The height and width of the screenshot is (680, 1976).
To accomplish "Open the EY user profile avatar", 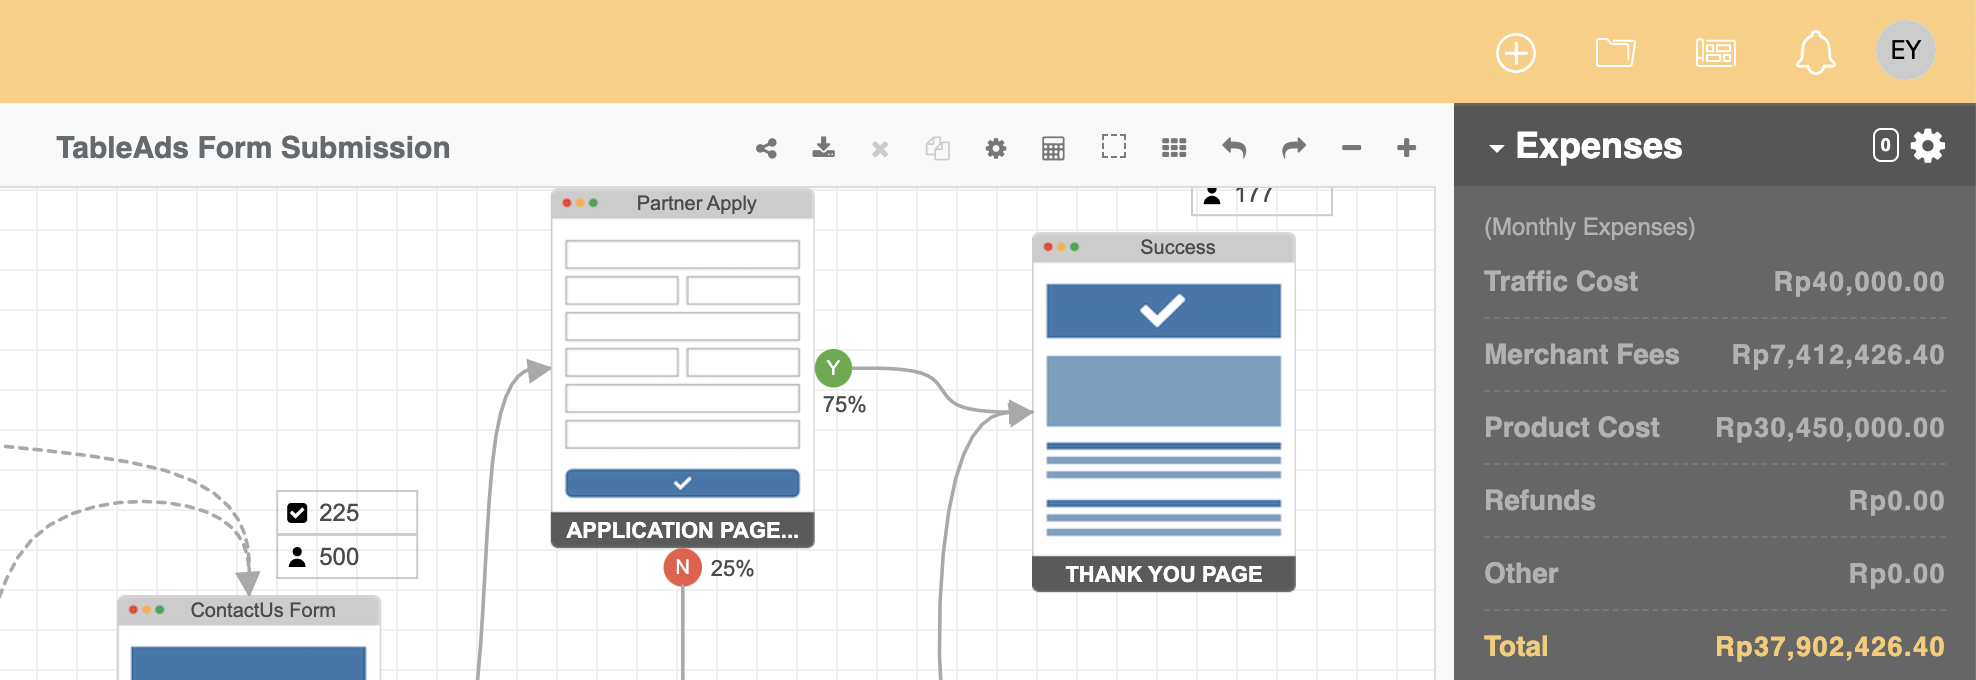I will click(1905, 50).
